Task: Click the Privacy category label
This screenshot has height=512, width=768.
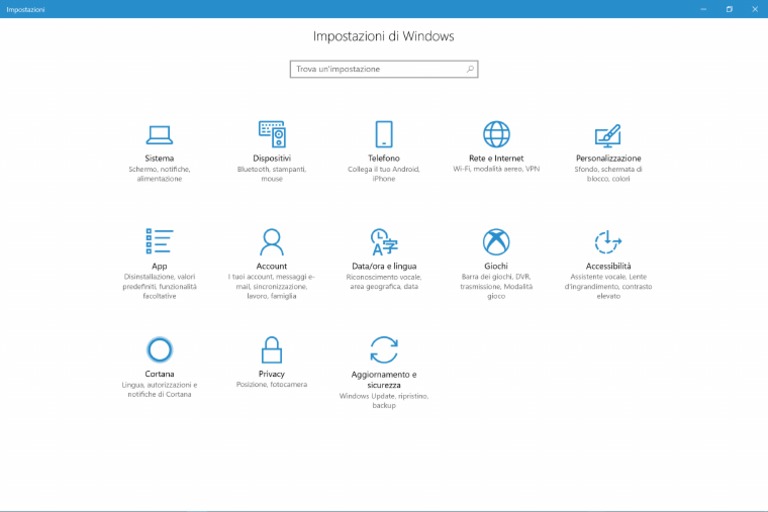Action: (271, 374)
